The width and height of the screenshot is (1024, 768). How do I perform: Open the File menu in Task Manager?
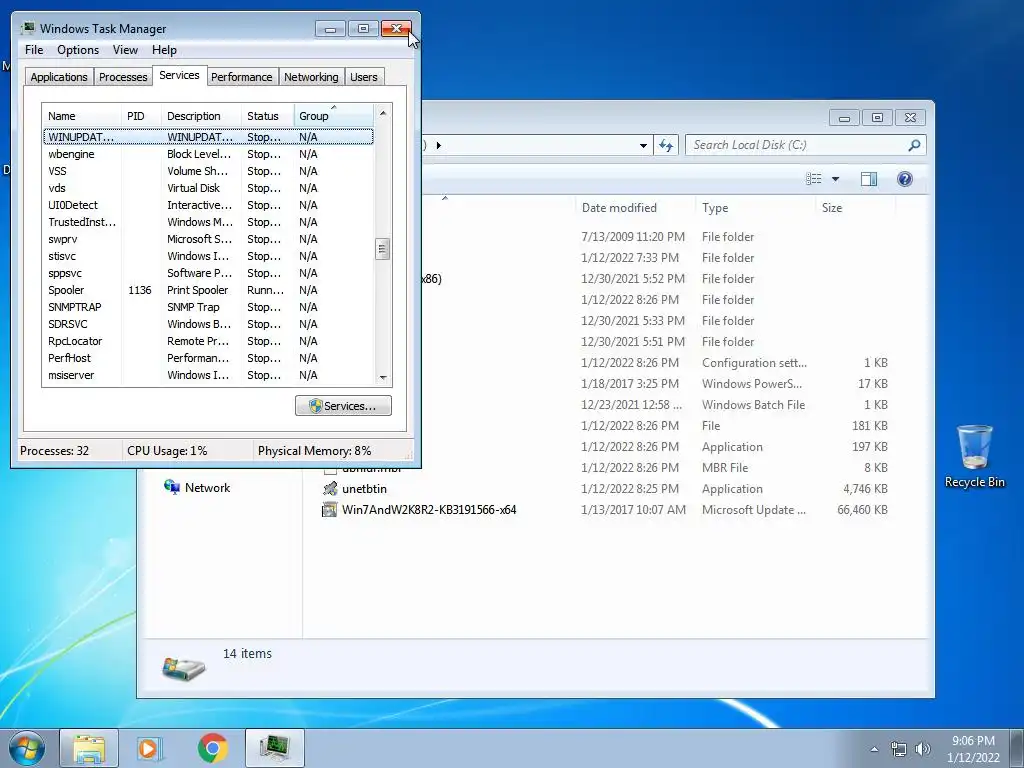pyautogui.click(x=34, y=50)
